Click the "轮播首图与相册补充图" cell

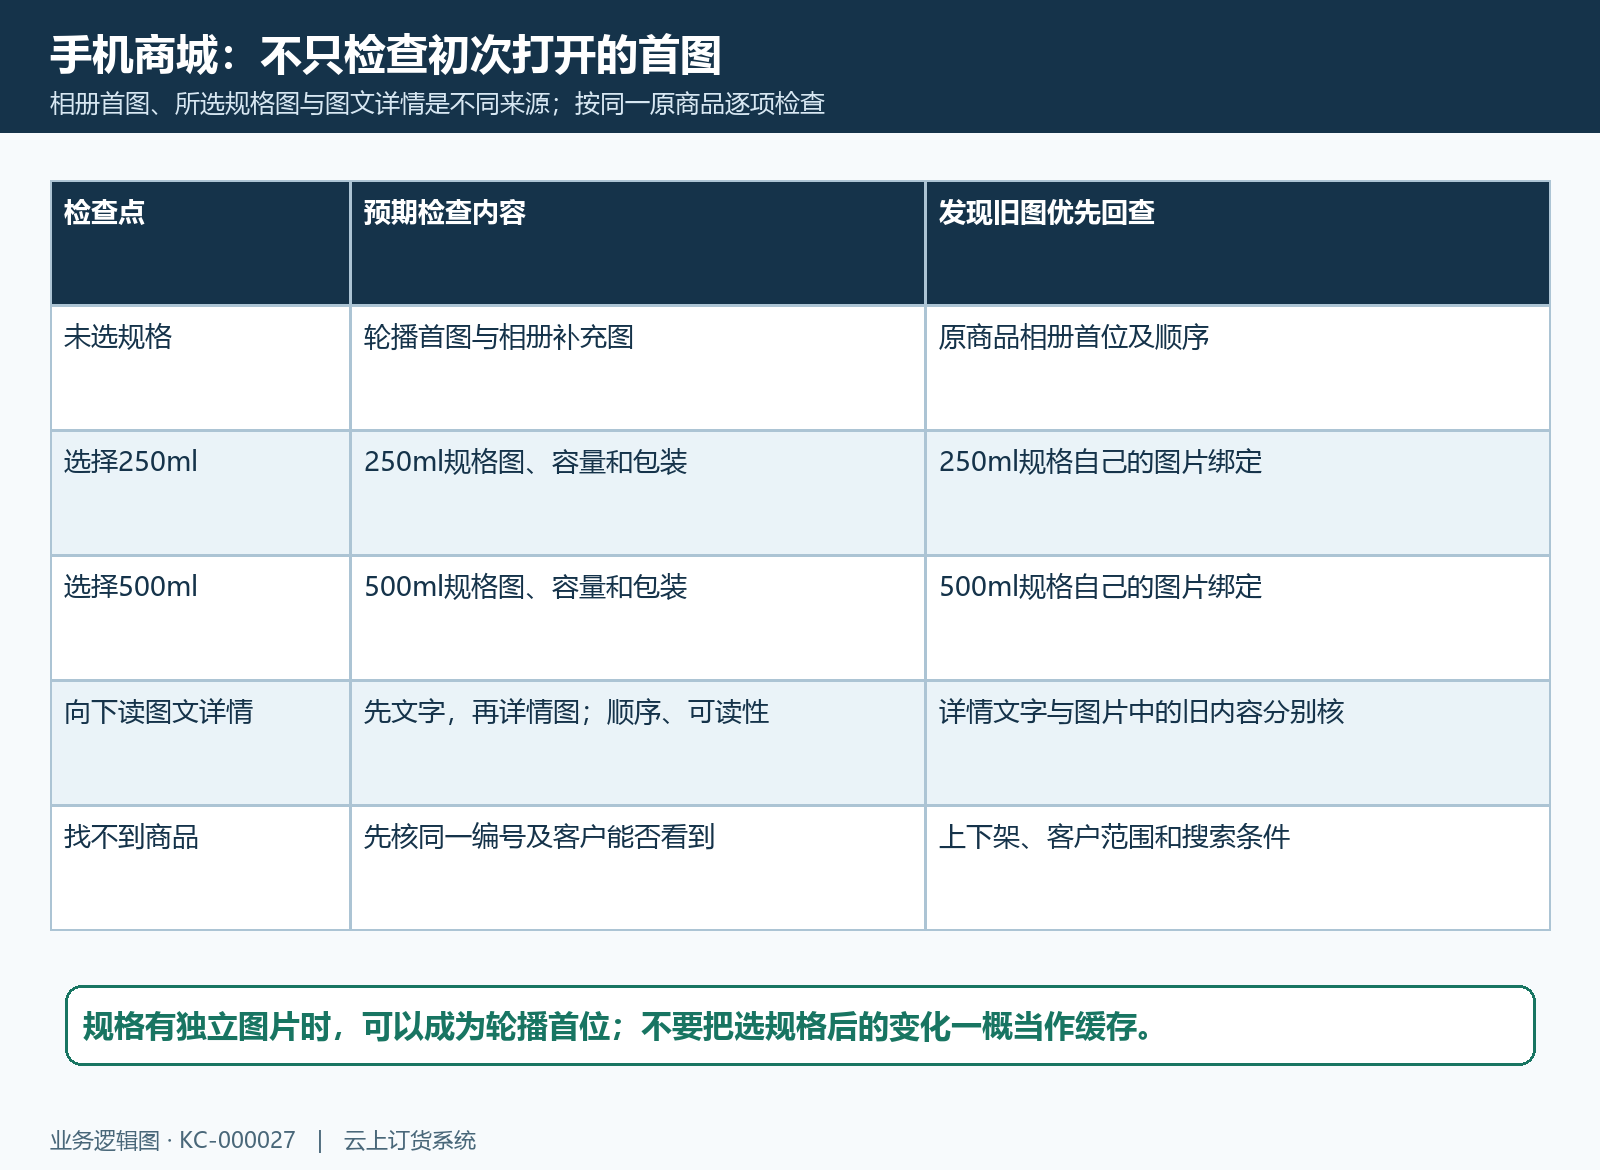point(637,368)
